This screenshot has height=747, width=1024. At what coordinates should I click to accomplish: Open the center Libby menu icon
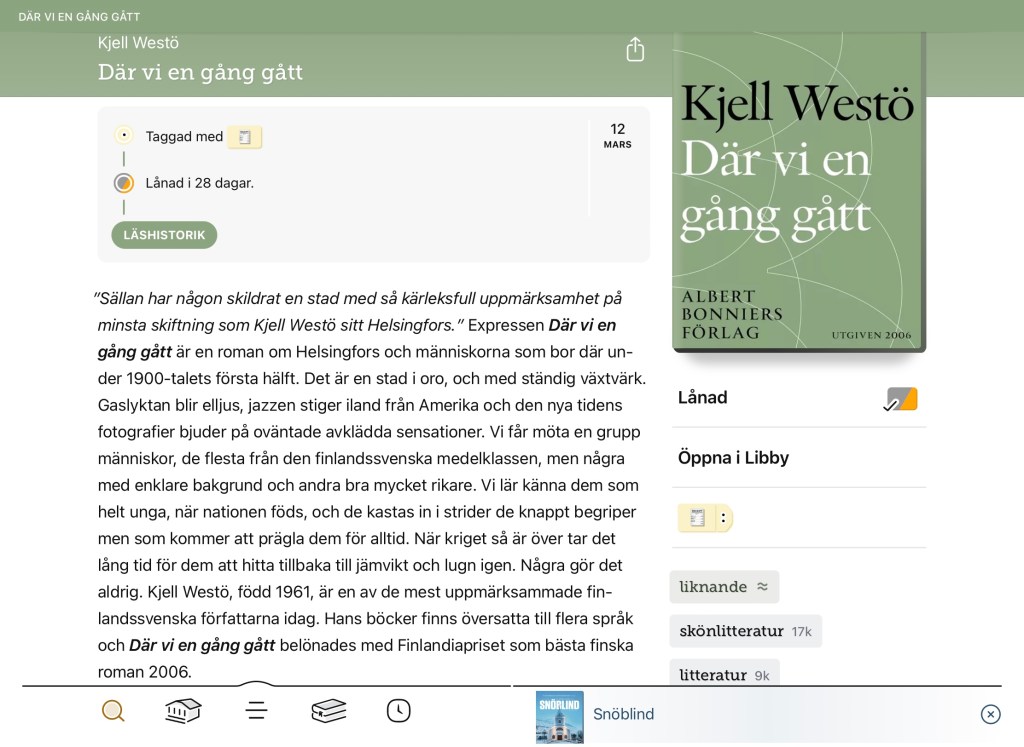tap(256, 710)
